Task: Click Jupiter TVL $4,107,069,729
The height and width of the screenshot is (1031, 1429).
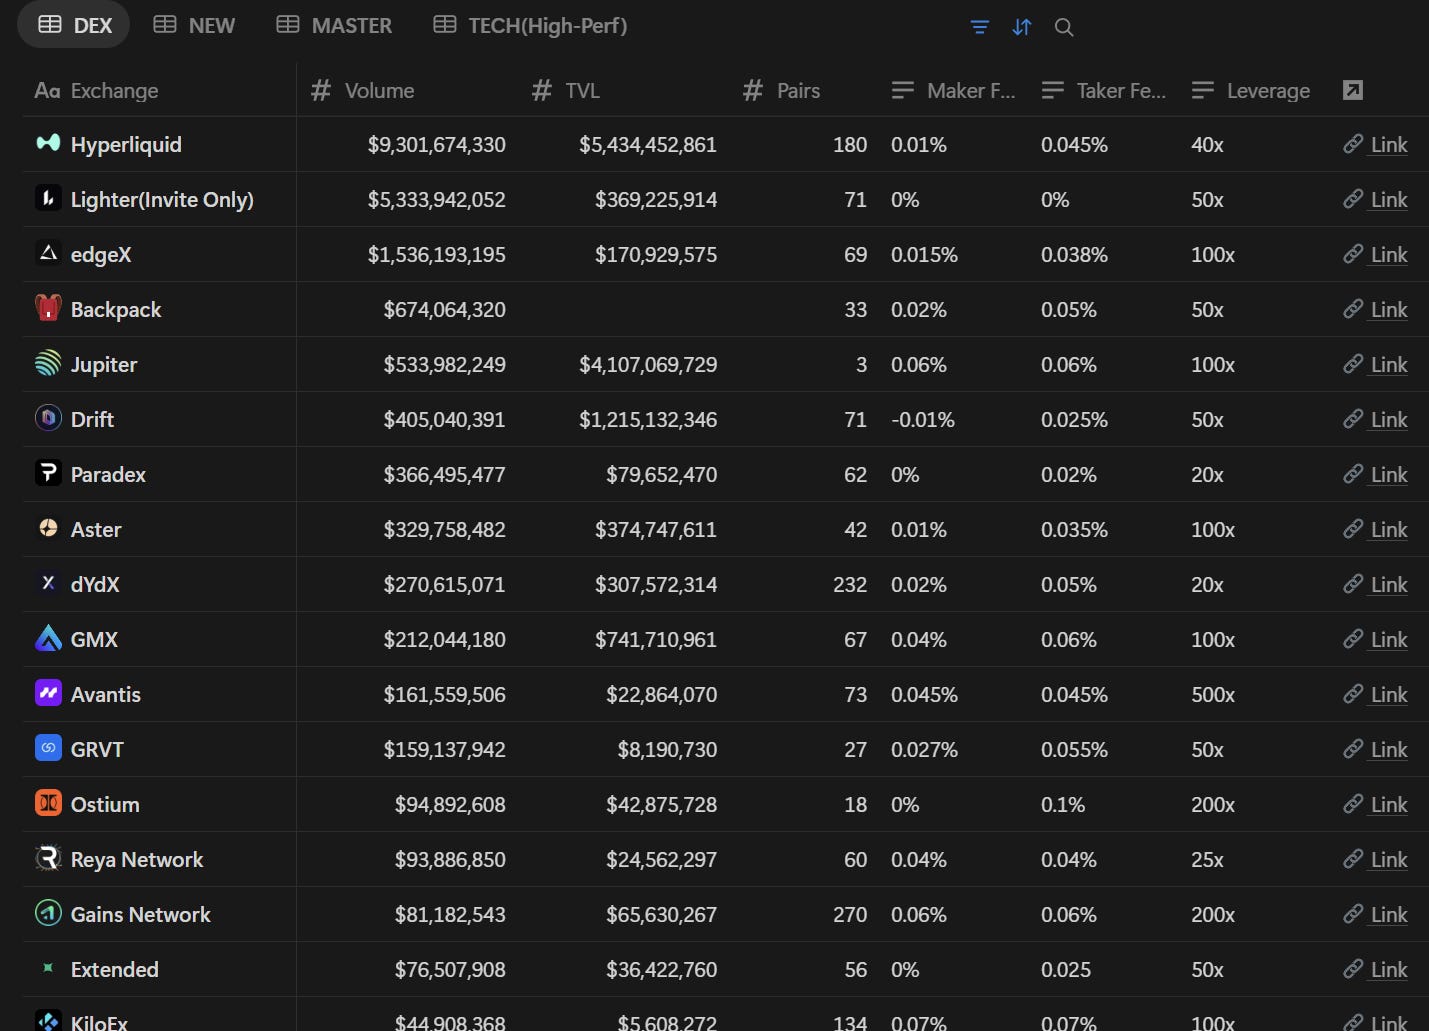Action: point(648,364)
